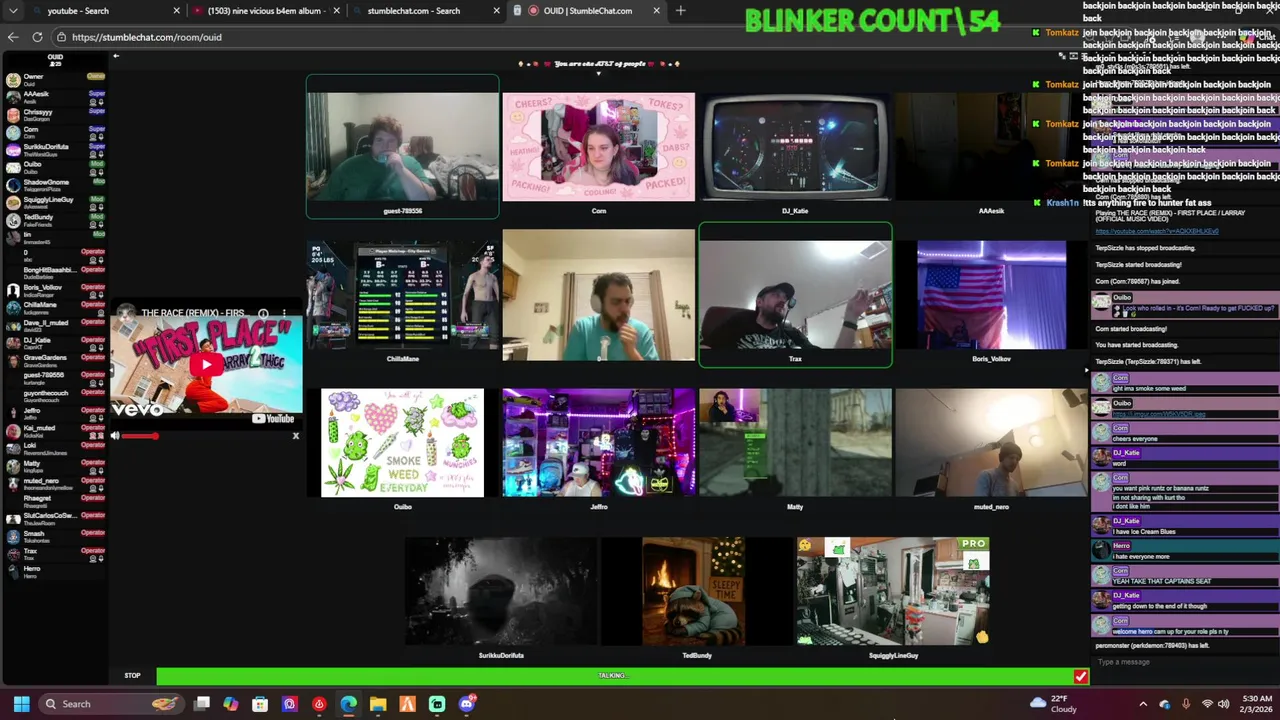Select DJ_Katie's webcam tile
The height and width of the screenshot is (720, 1280).
pos(794,147)
